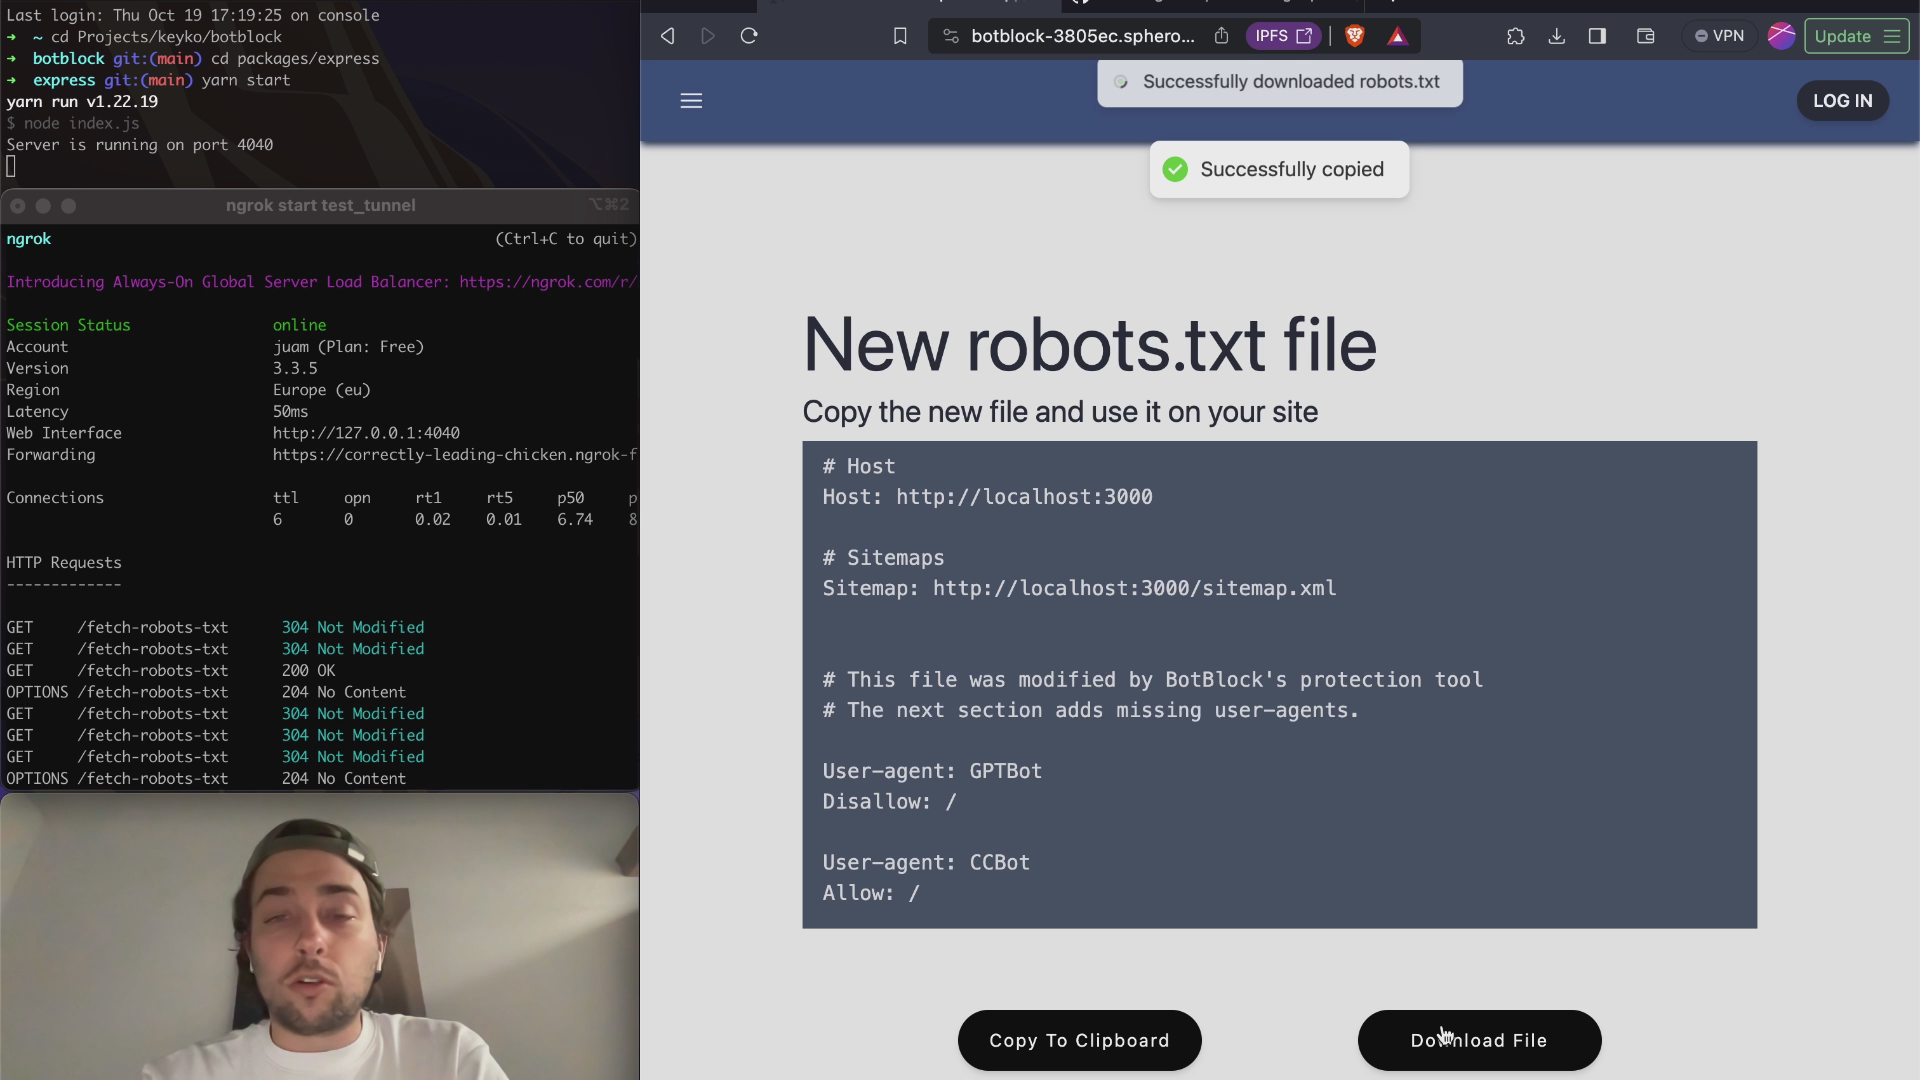
Task: Open the site's hamburger navigation menu
Action: pyautogui.click(x=691, y=101)
